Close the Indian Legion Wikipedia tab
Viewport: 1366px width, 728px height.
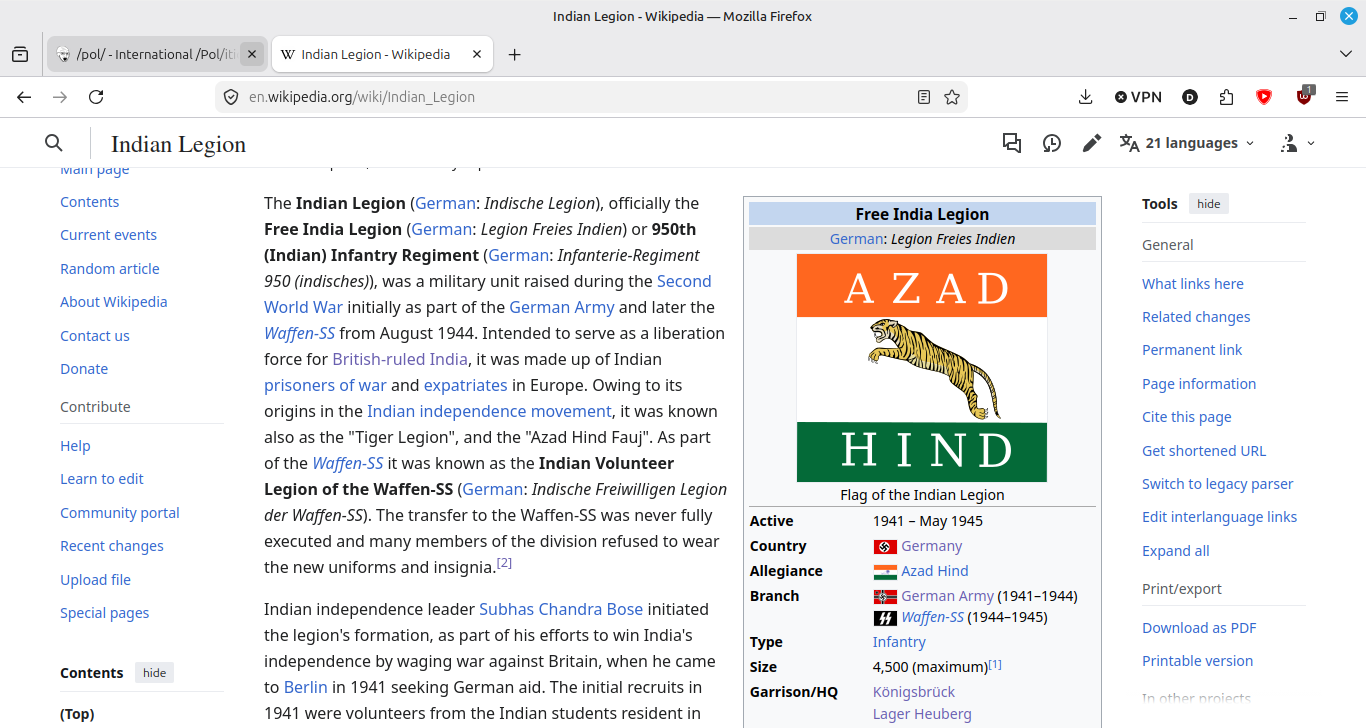click(477, 54)
